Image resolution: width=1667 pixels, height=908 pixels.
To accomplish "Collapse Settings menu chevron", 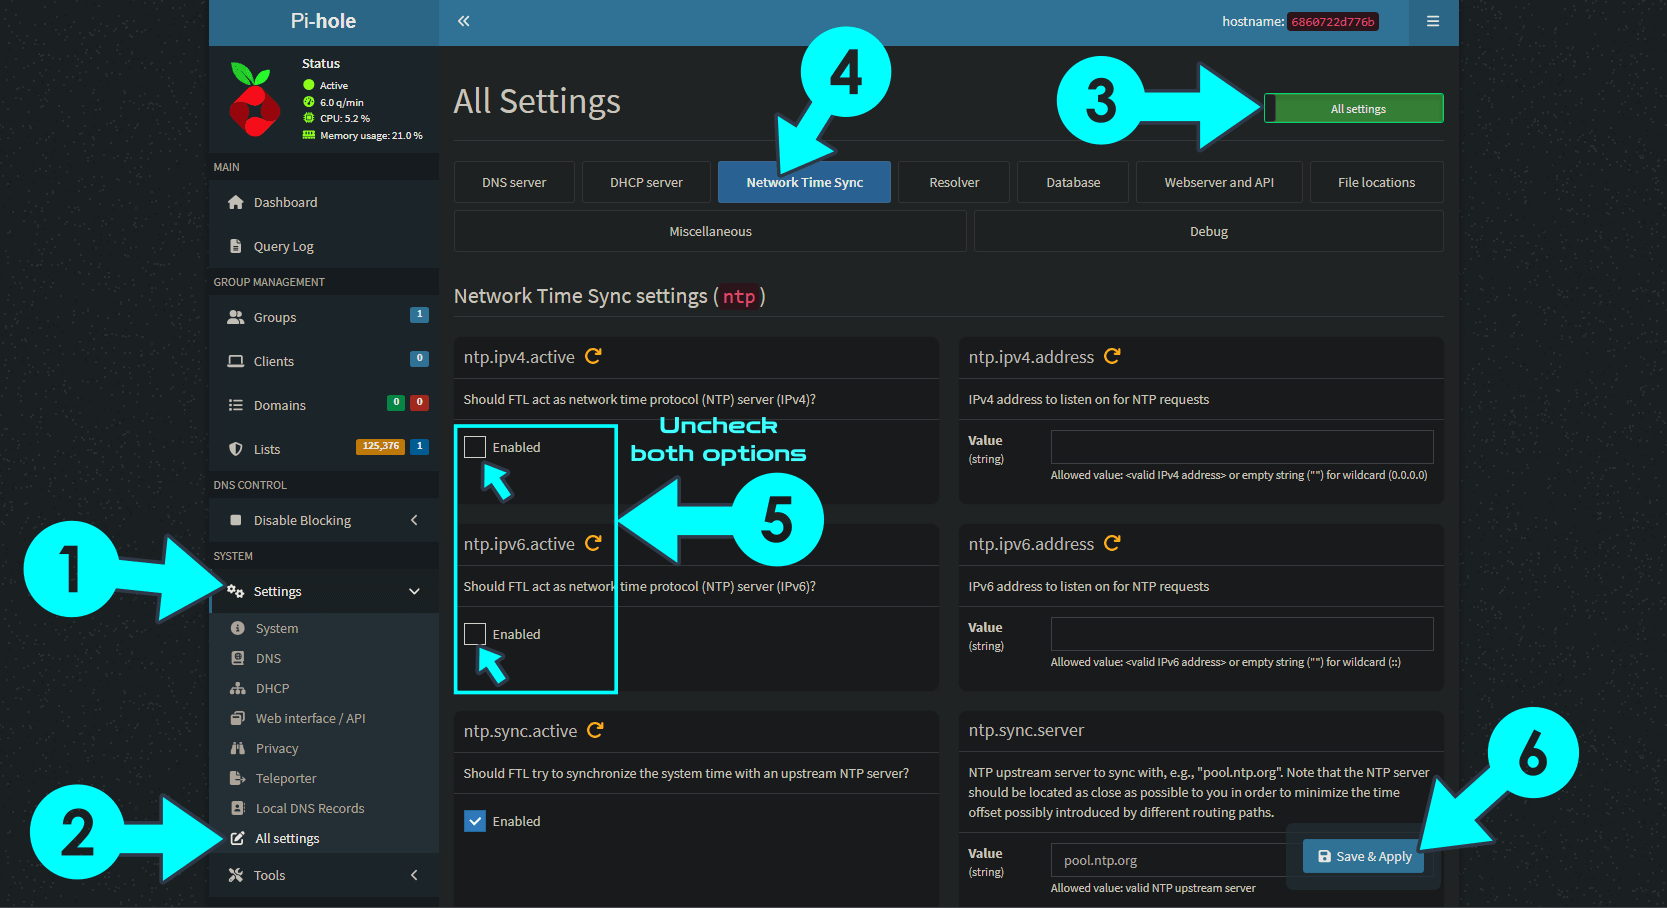I will point(414,591).
